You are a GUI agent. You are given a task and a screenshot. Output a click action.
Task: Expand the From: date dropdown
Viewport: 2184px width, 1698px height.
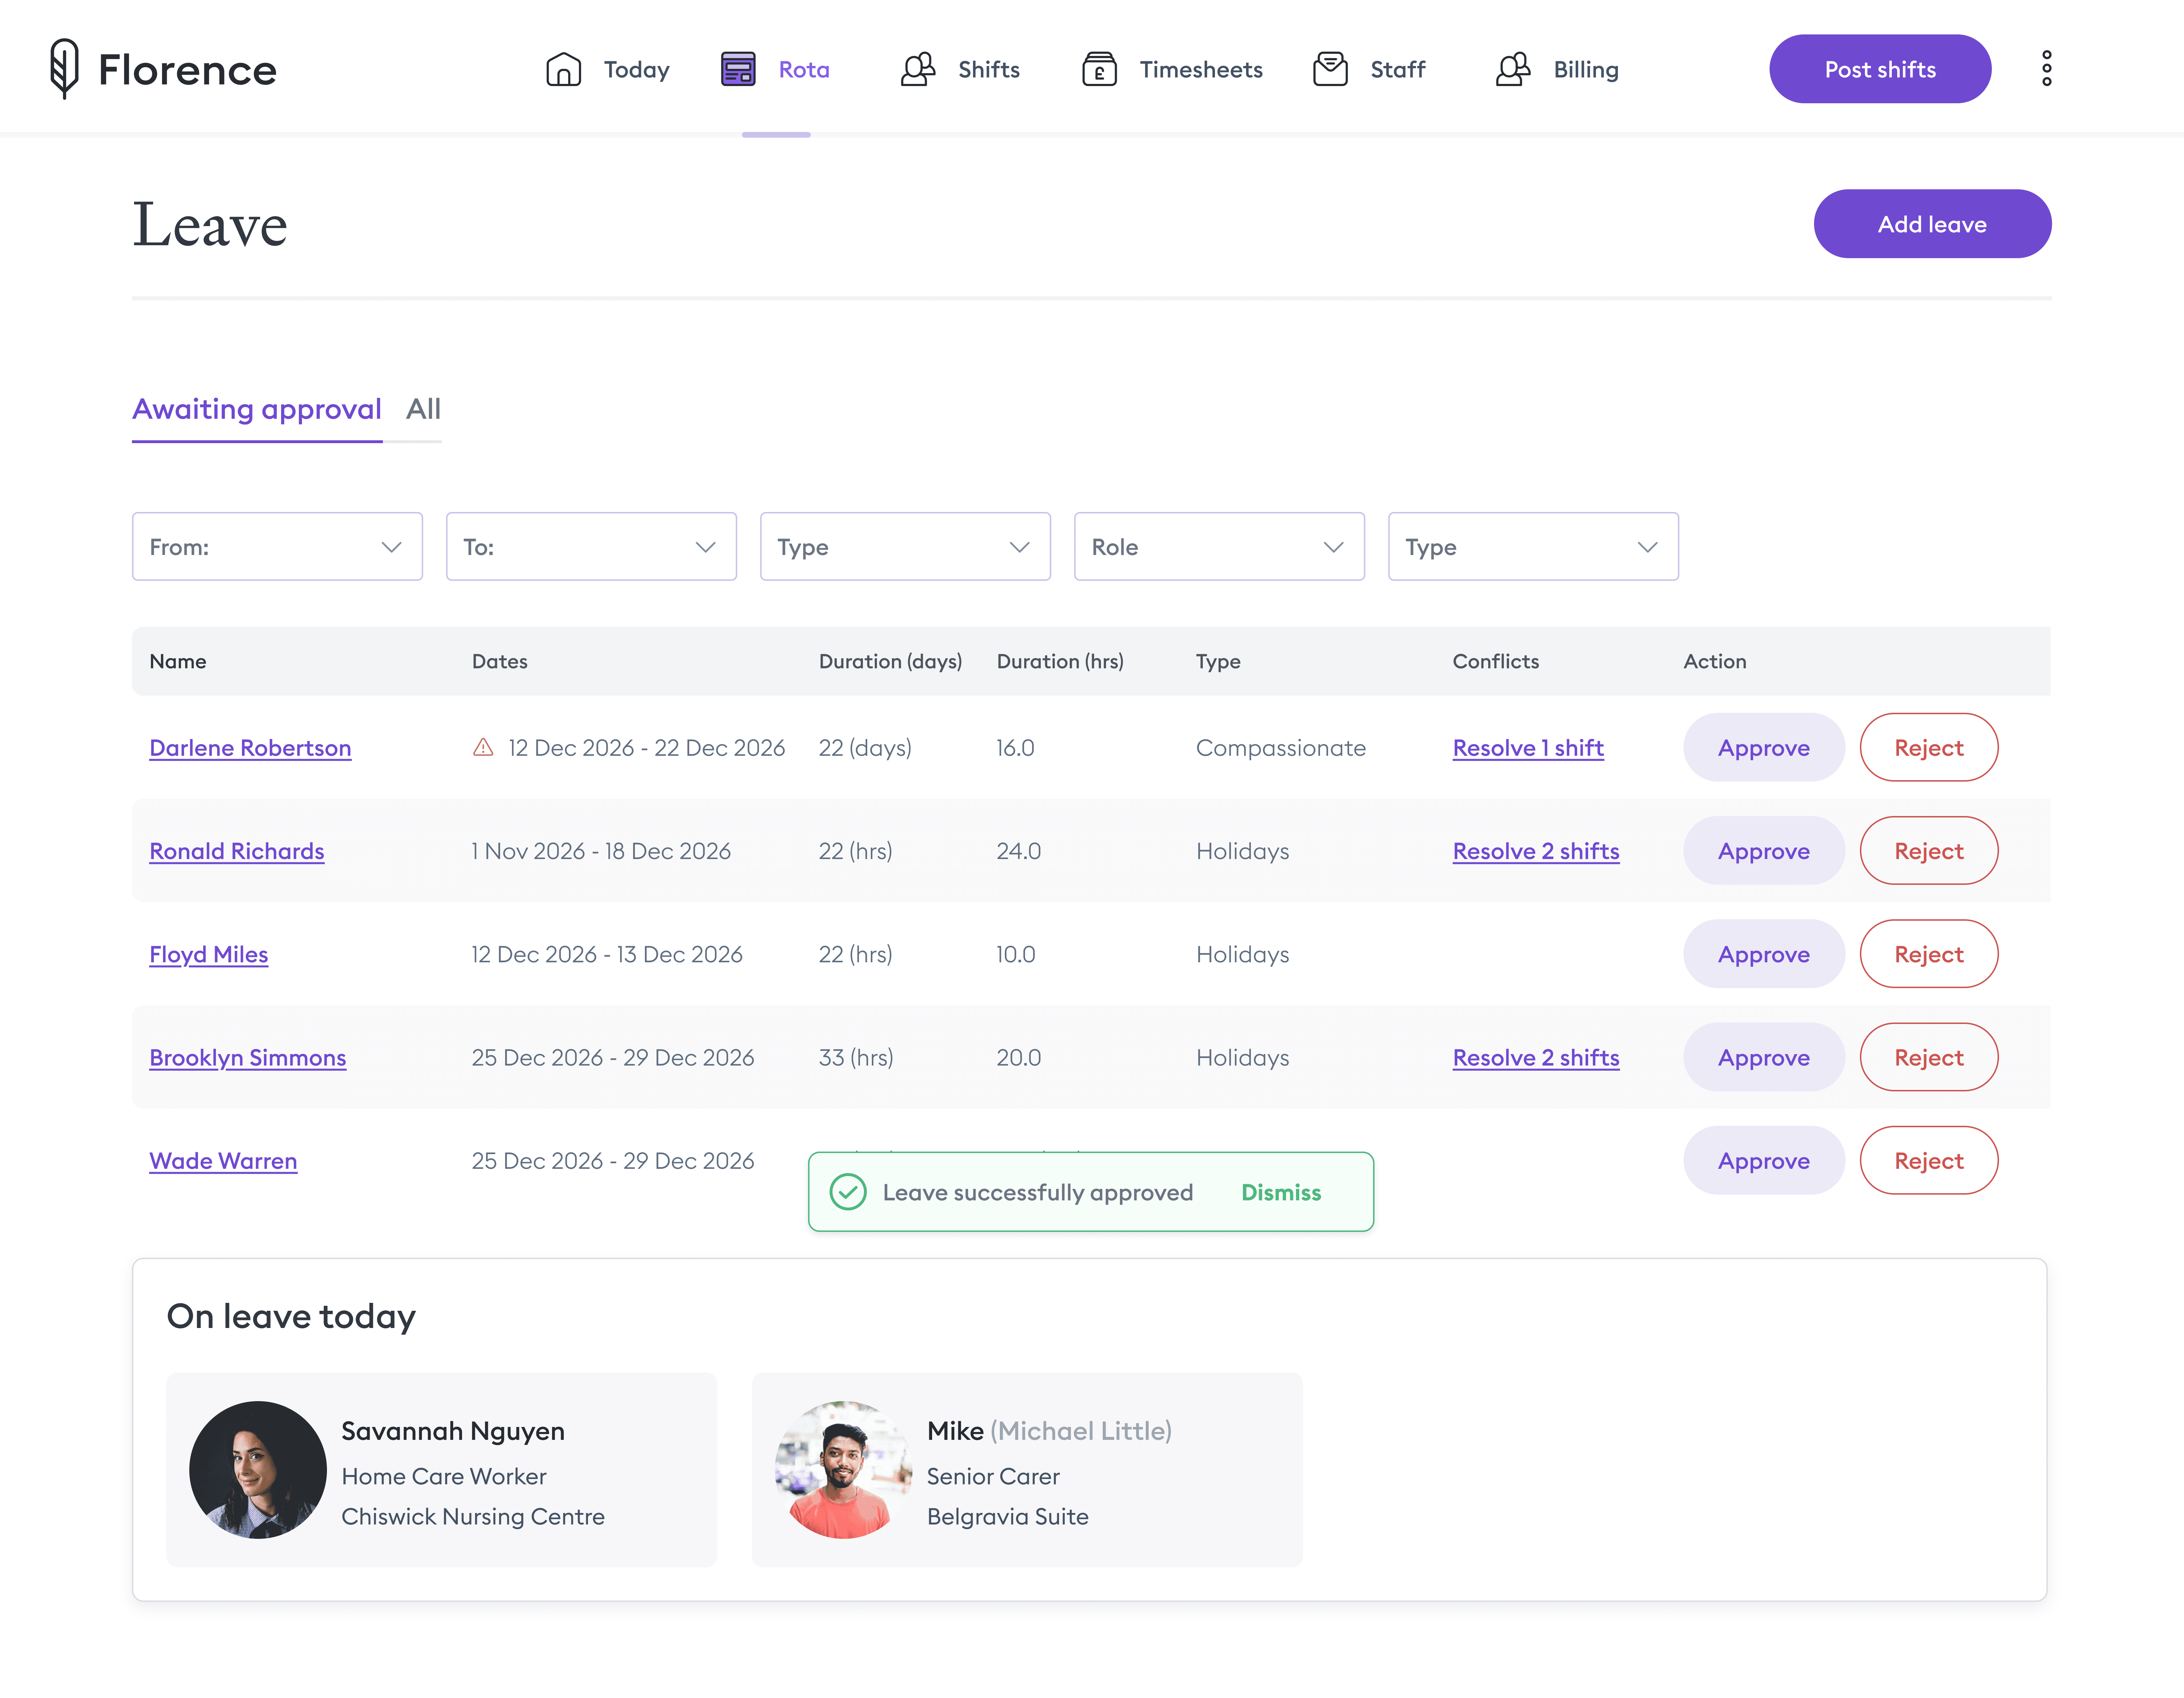click(x=277, y=547)
